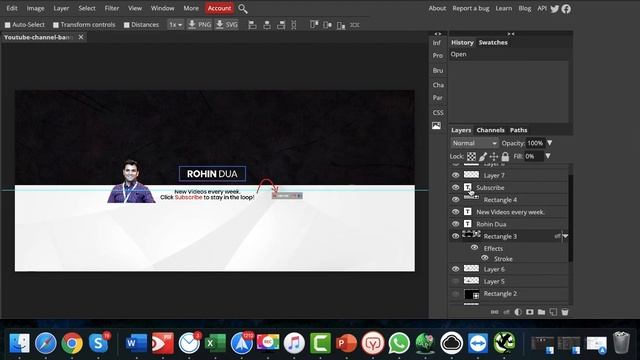Toggle lock position move icon
This screenshot has height=360, width=640.
[494, 156]
